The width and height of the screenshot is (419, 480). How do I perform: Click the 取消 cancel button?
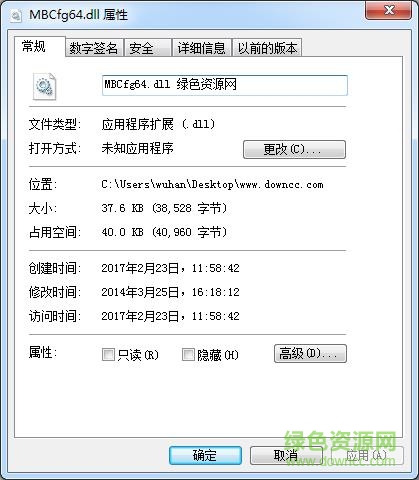coord(286,455)
